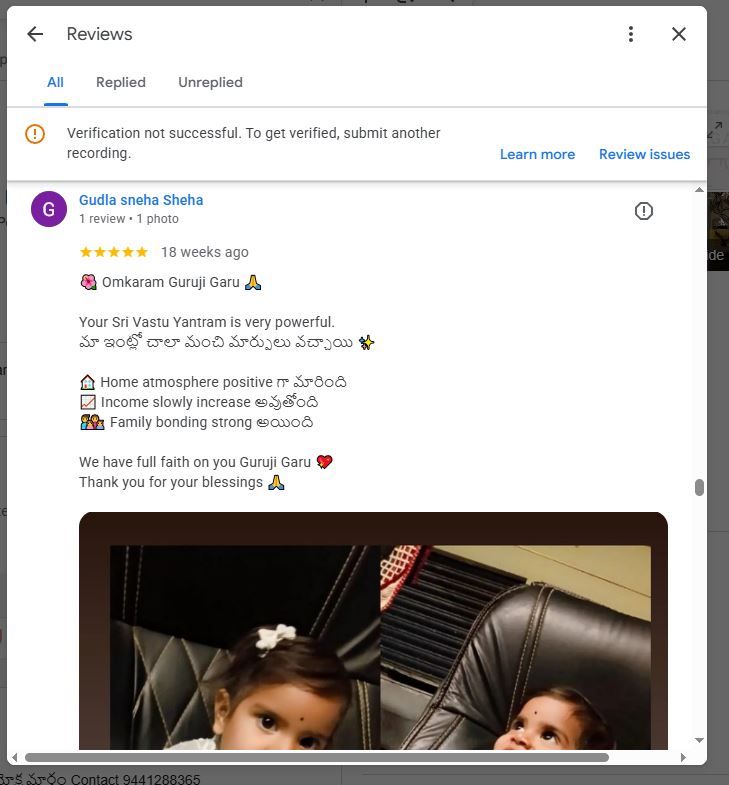Screen dimensions: 729x785
Task: Click the Reviews dialog title
Action: click(100, 34)
